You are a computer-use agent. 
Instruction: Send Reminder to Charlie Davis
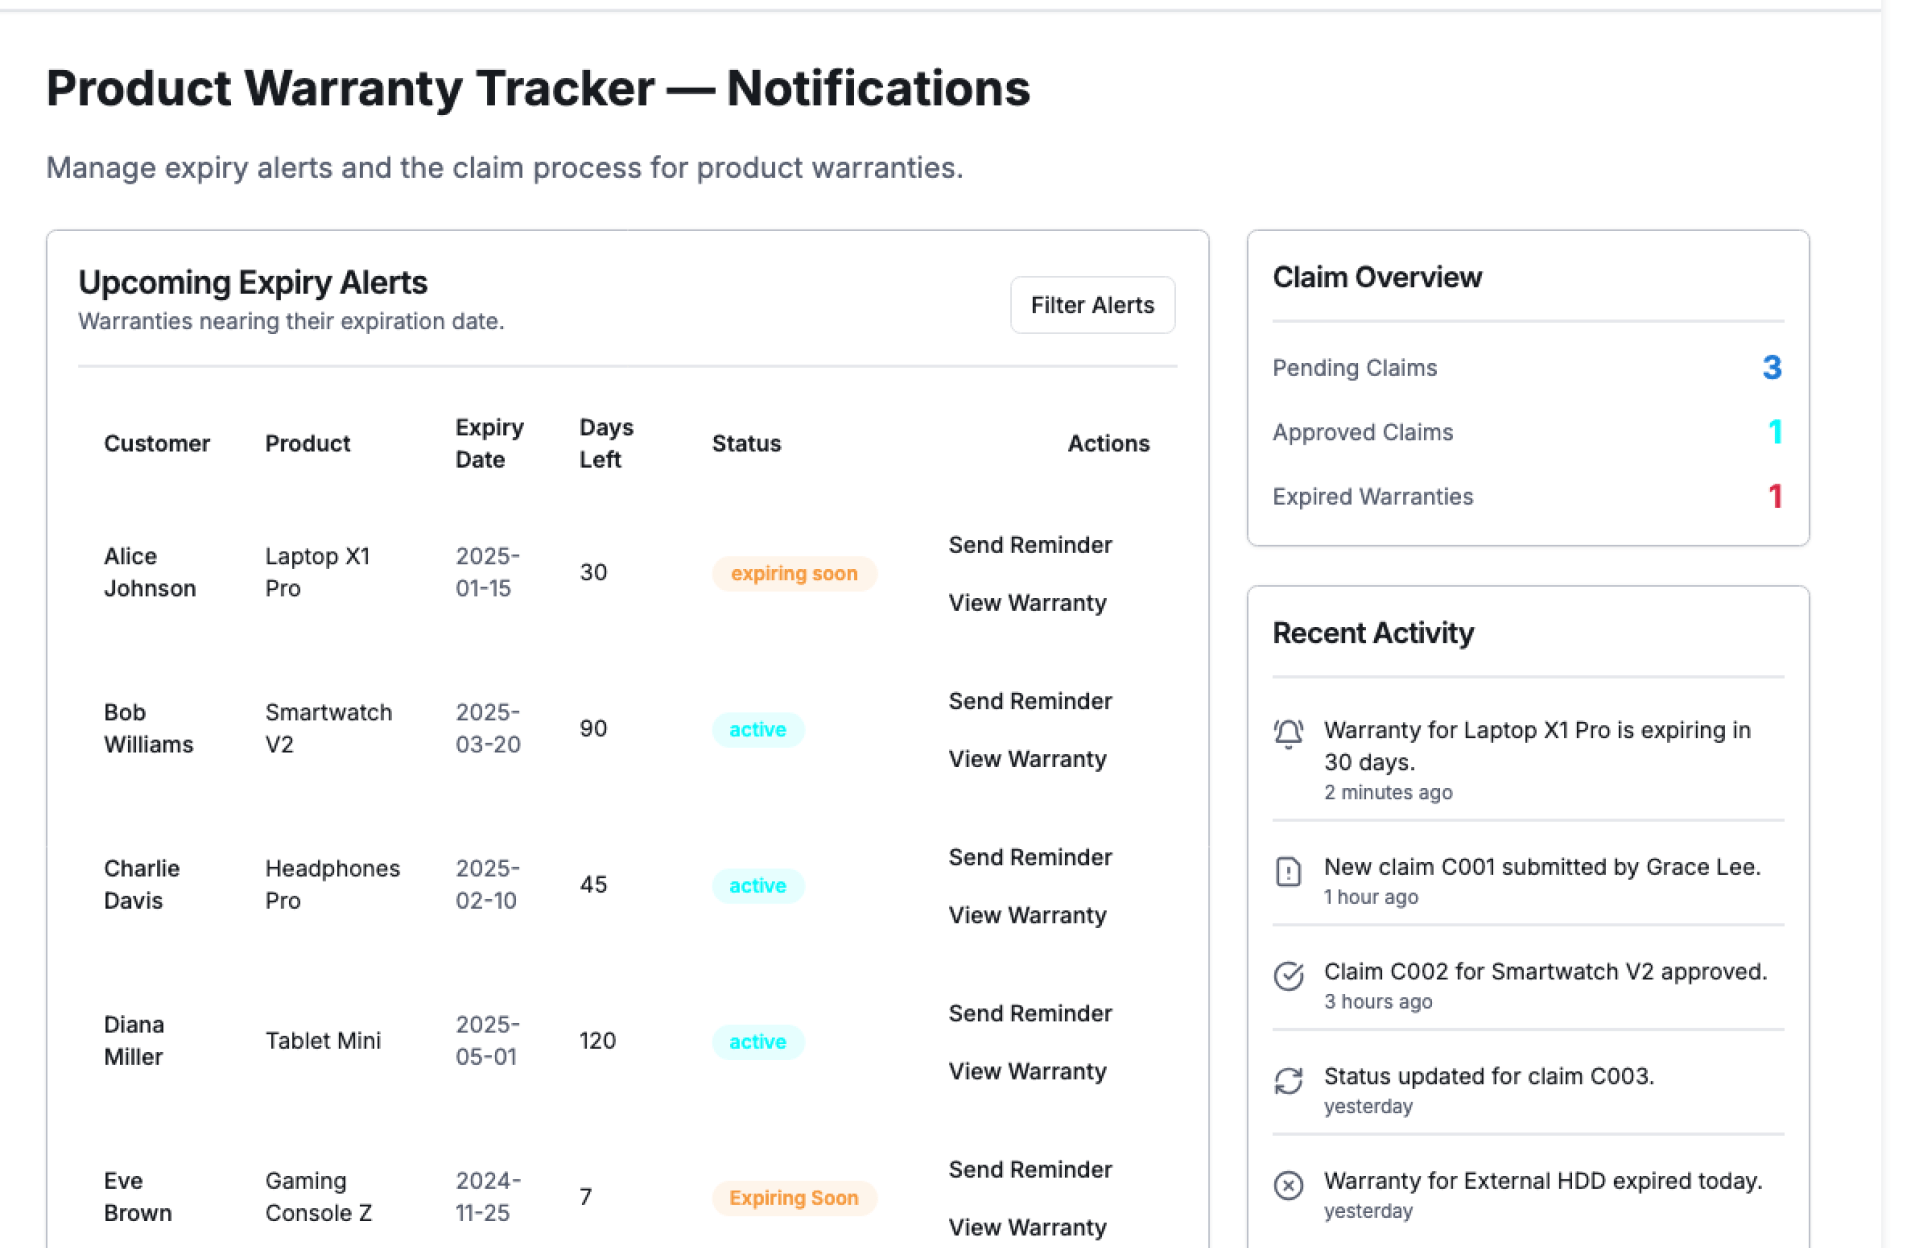click(1030, 857)
